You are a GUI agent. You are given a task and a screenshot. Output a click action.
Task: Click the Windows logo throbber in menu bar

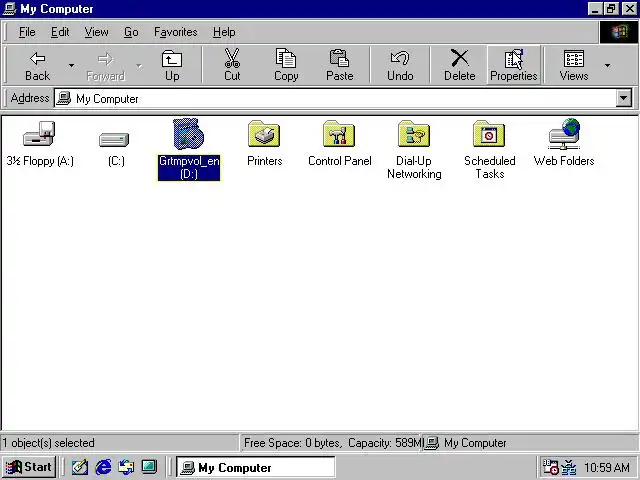619,32
